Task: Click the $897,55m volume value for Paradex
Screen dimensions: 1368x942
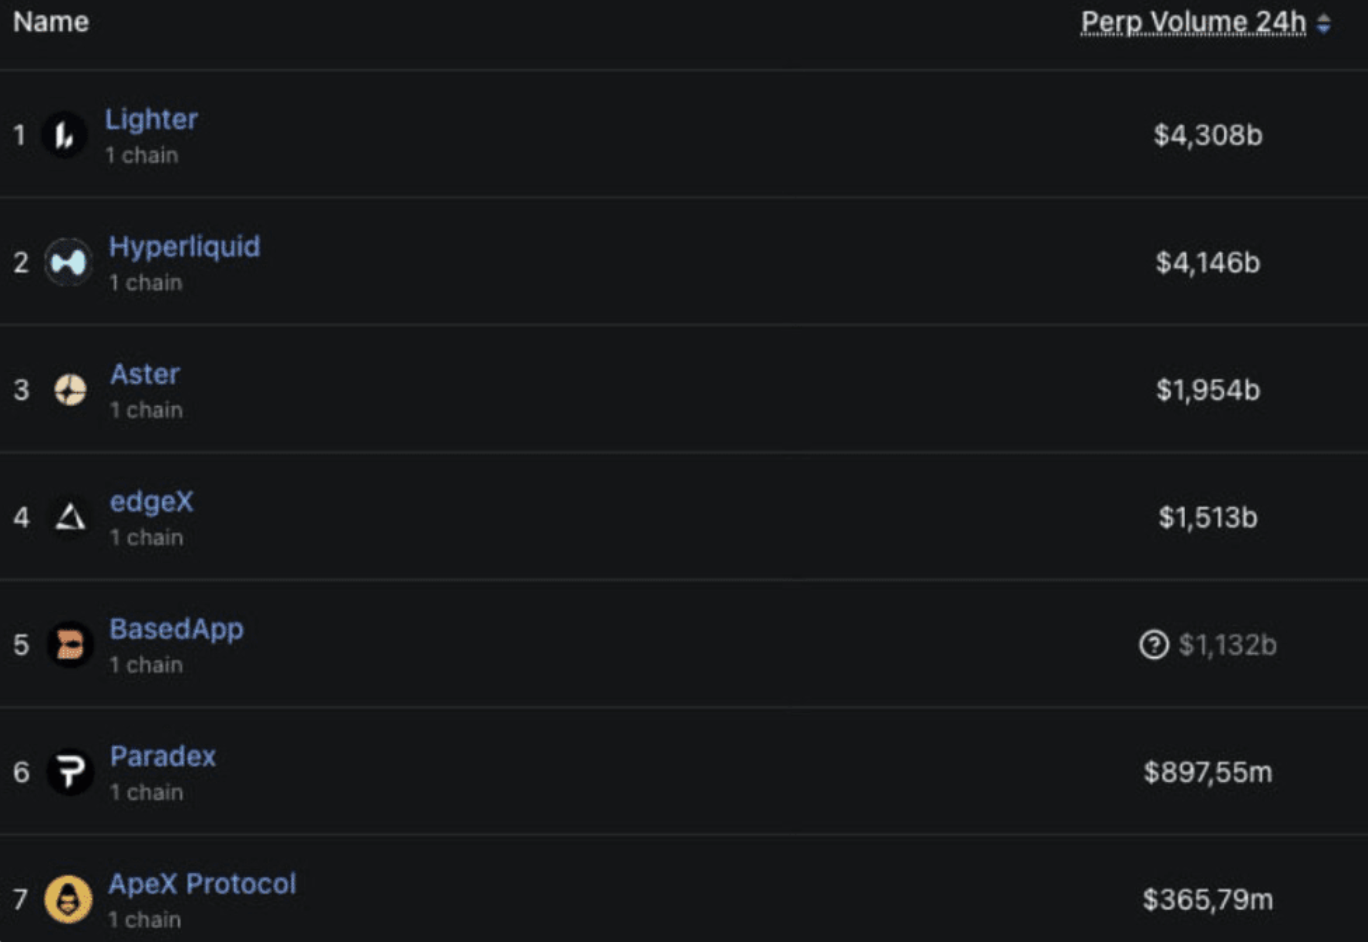Action: [1207, 772]
